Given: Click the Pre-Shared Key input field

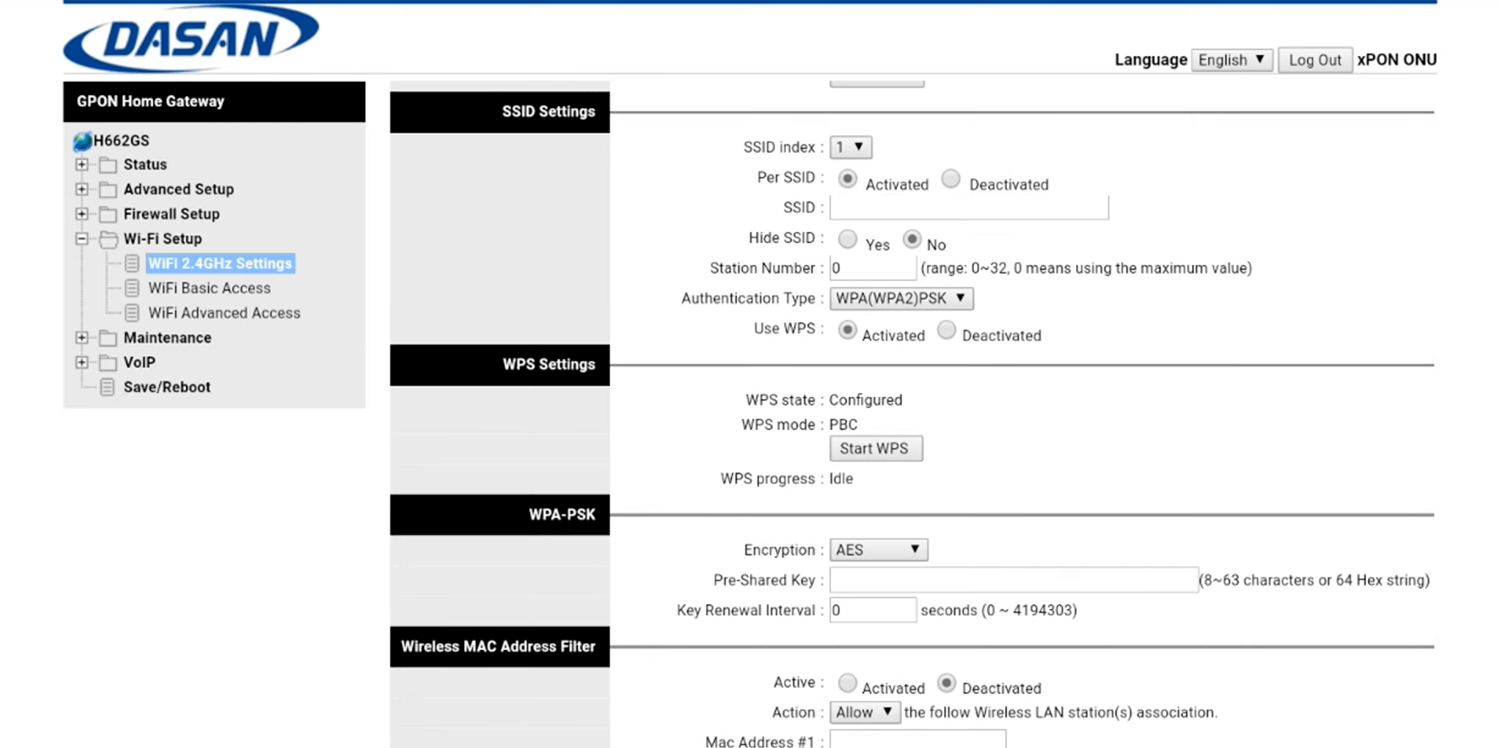Looking at the screenshot, I should click(1013, 580).
